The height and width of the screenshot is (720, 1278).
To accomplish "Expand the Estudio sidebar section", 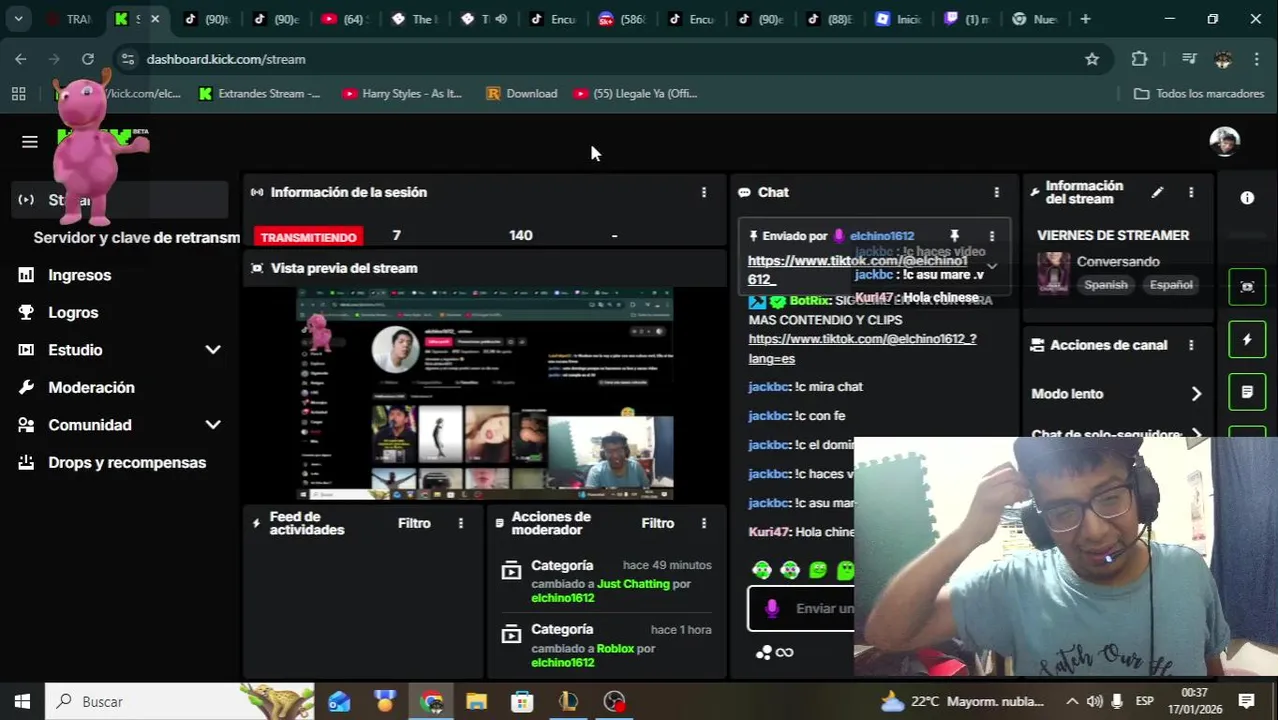I will tap(213, 350).
